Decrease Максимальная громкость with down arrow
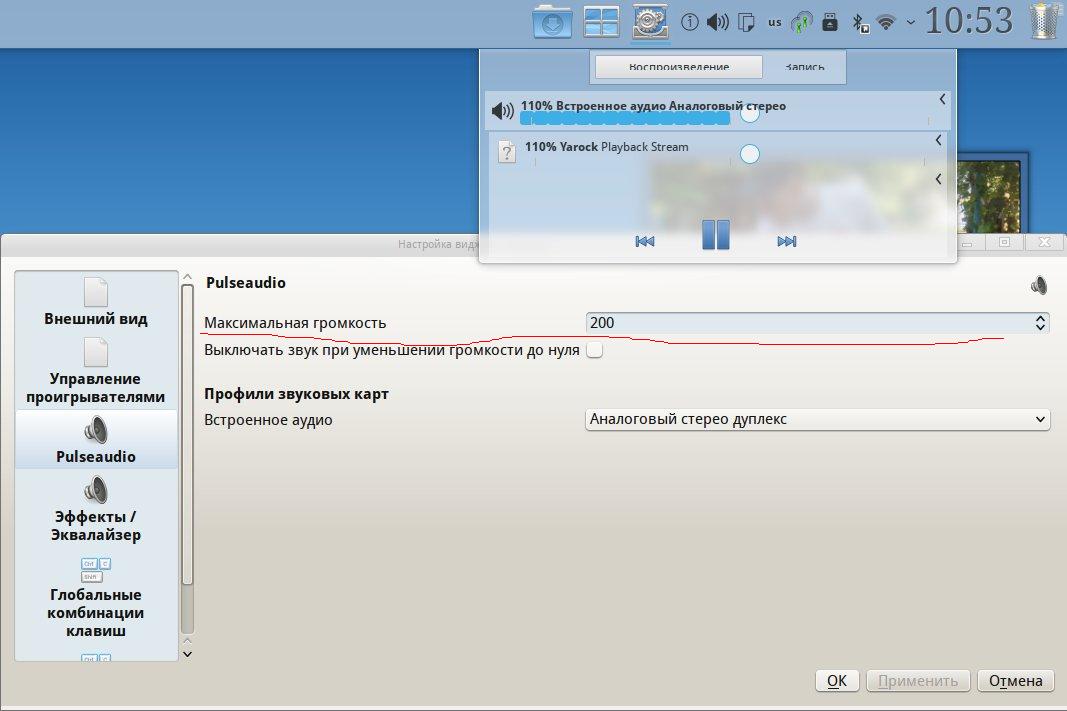 pos(1040,327)
